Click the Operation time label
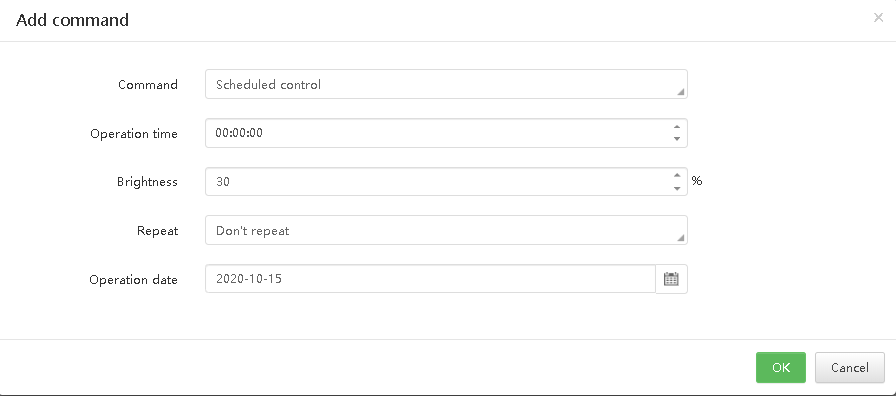 tap(134, 134)
